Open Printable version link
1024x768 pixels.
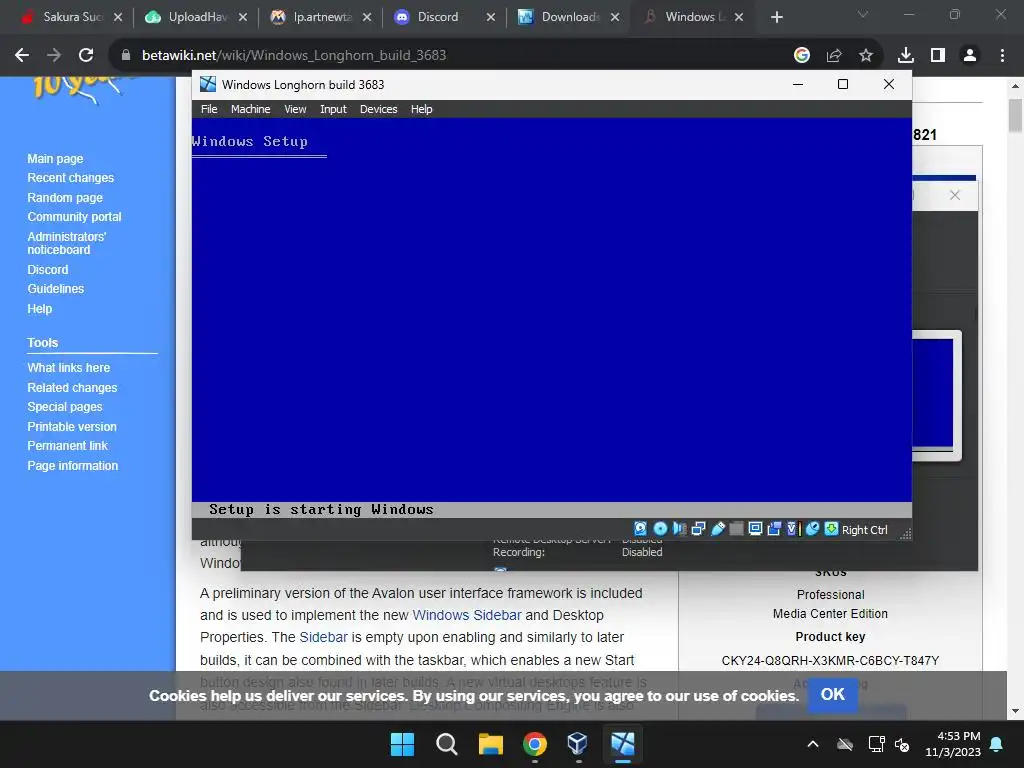point(72,426)
